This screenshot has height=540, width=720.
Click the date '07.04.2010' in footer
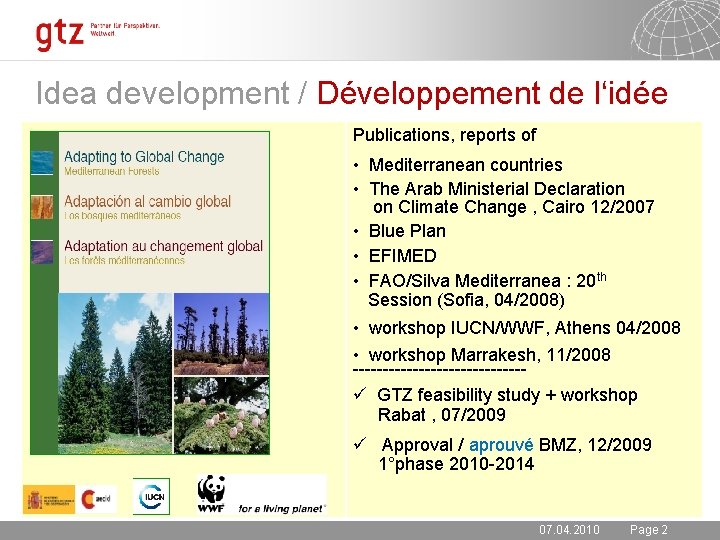569,529
